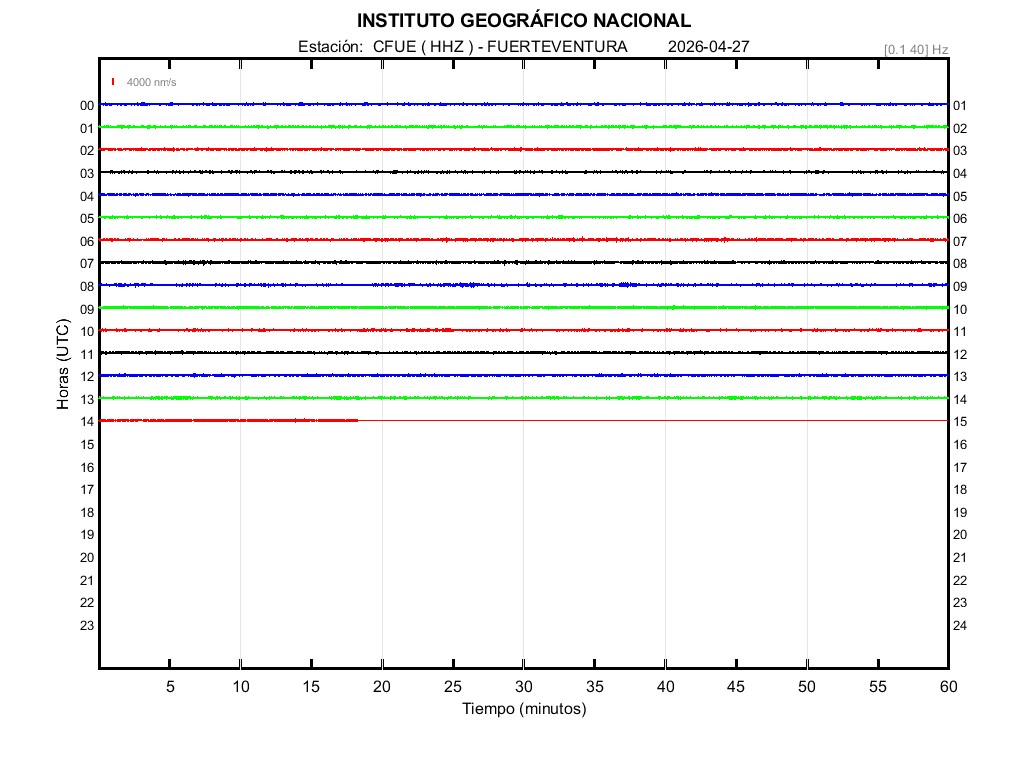The width and height of the screenshot is (1024, 768).
Task: Click the date 2026-04-27
Action: (x=708, y=47)
